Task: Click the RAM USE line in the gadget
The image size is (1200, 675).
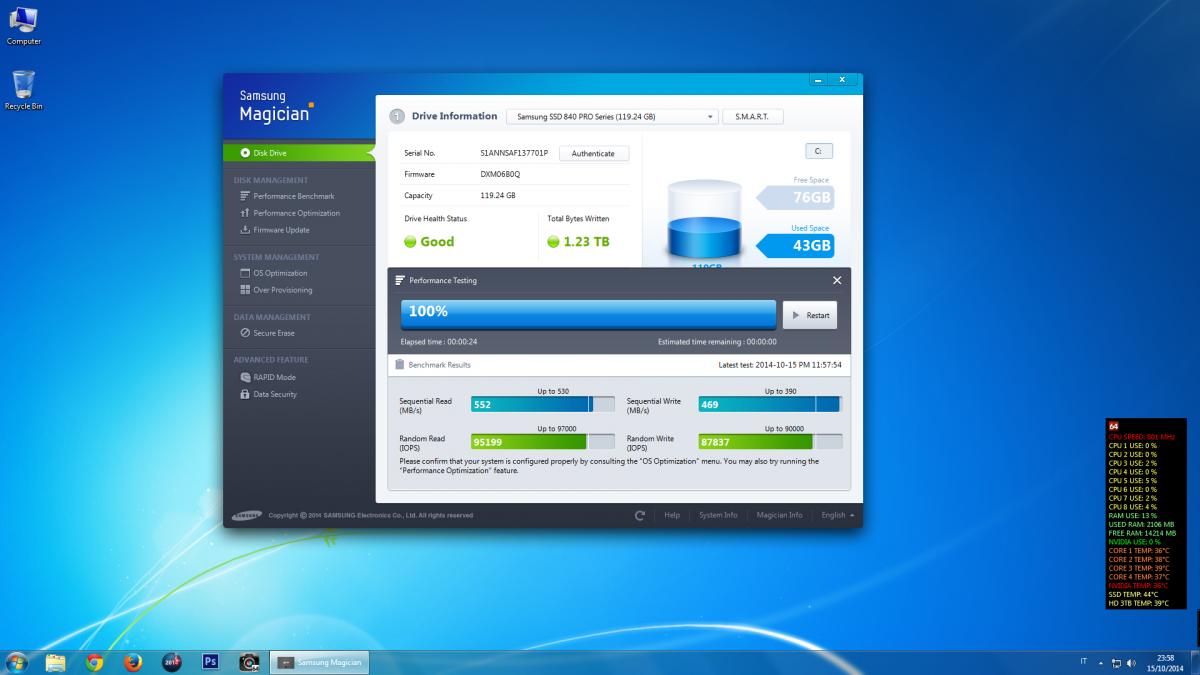Action: click(x=1132, y=515)
